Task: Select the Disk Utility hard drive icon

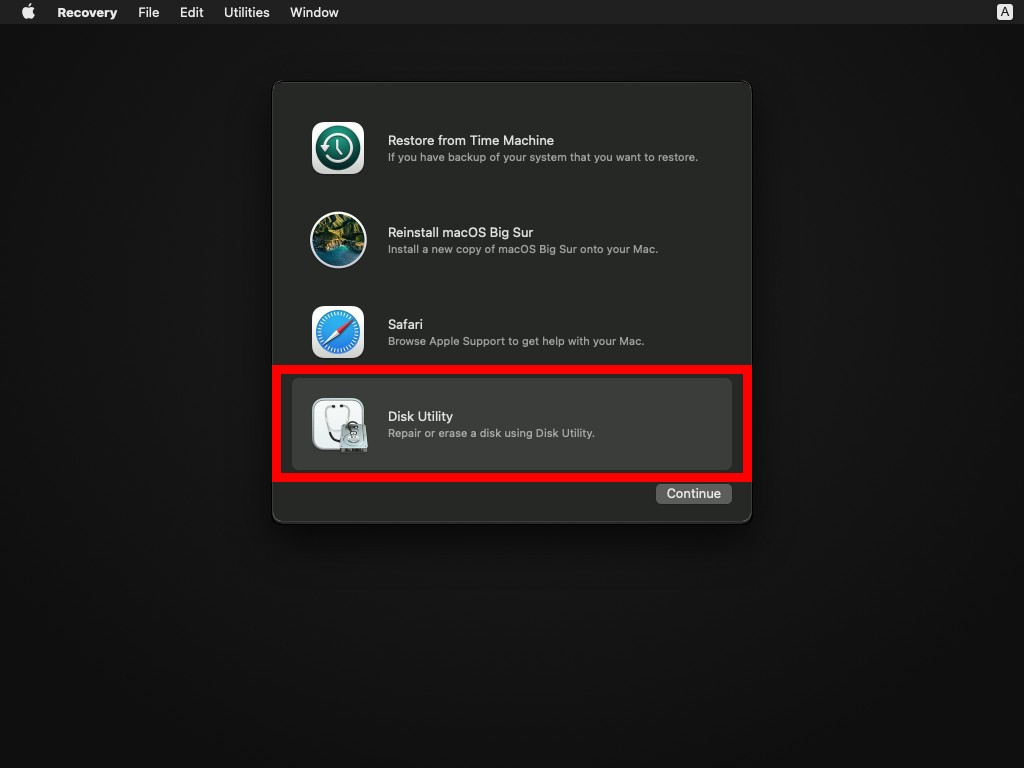Action: 338,424
